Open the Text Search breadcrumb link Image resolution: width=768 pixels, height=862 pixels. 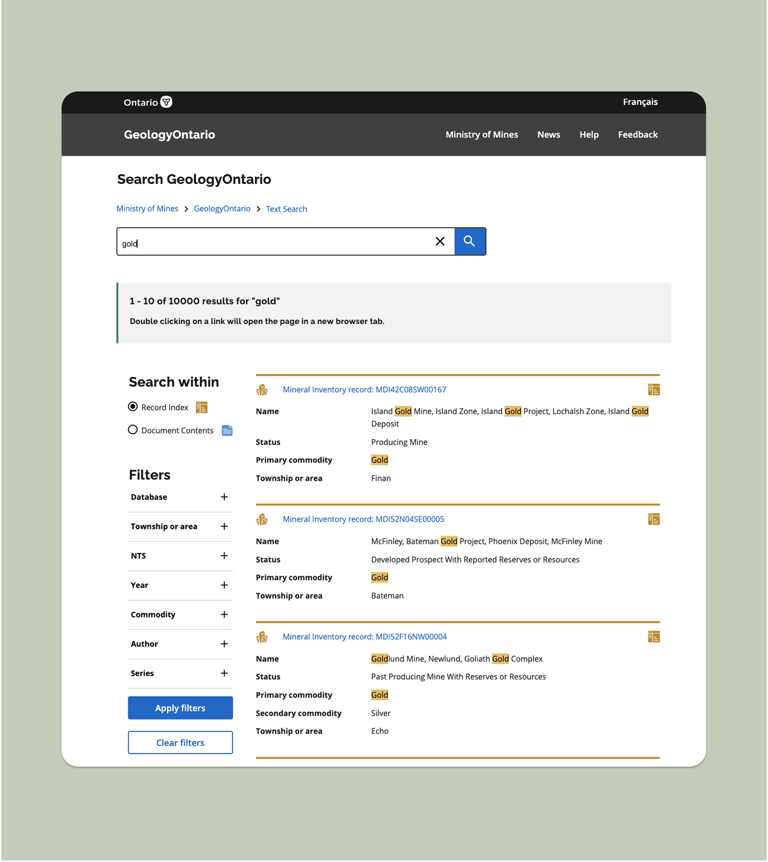point(286,209)
